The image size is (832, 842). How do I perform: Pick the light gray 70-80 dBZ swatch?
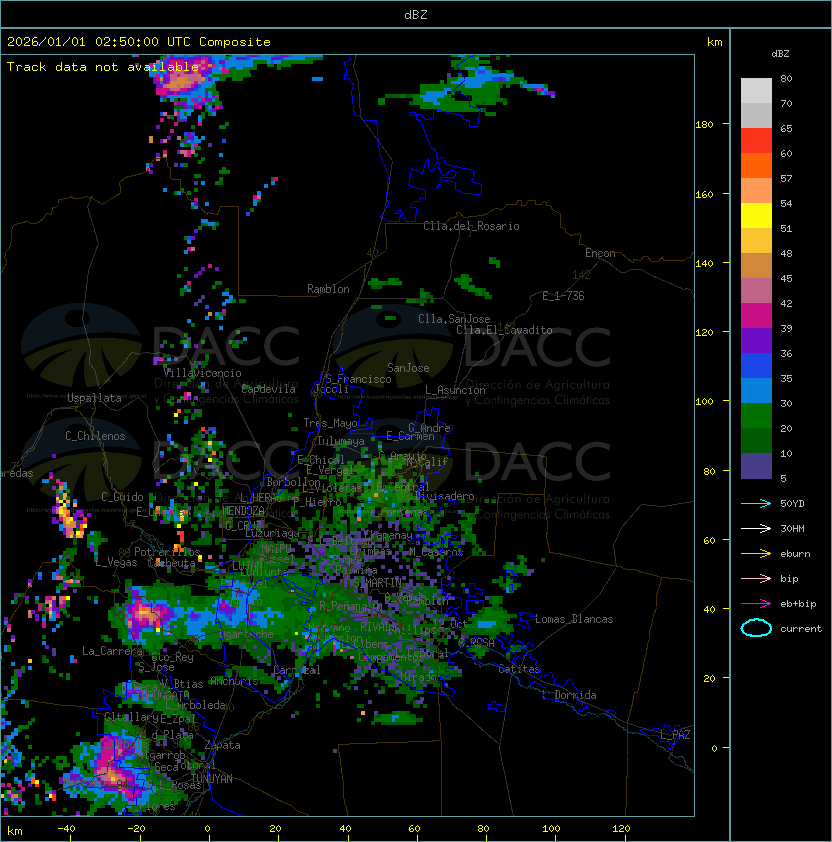[756, 91]
